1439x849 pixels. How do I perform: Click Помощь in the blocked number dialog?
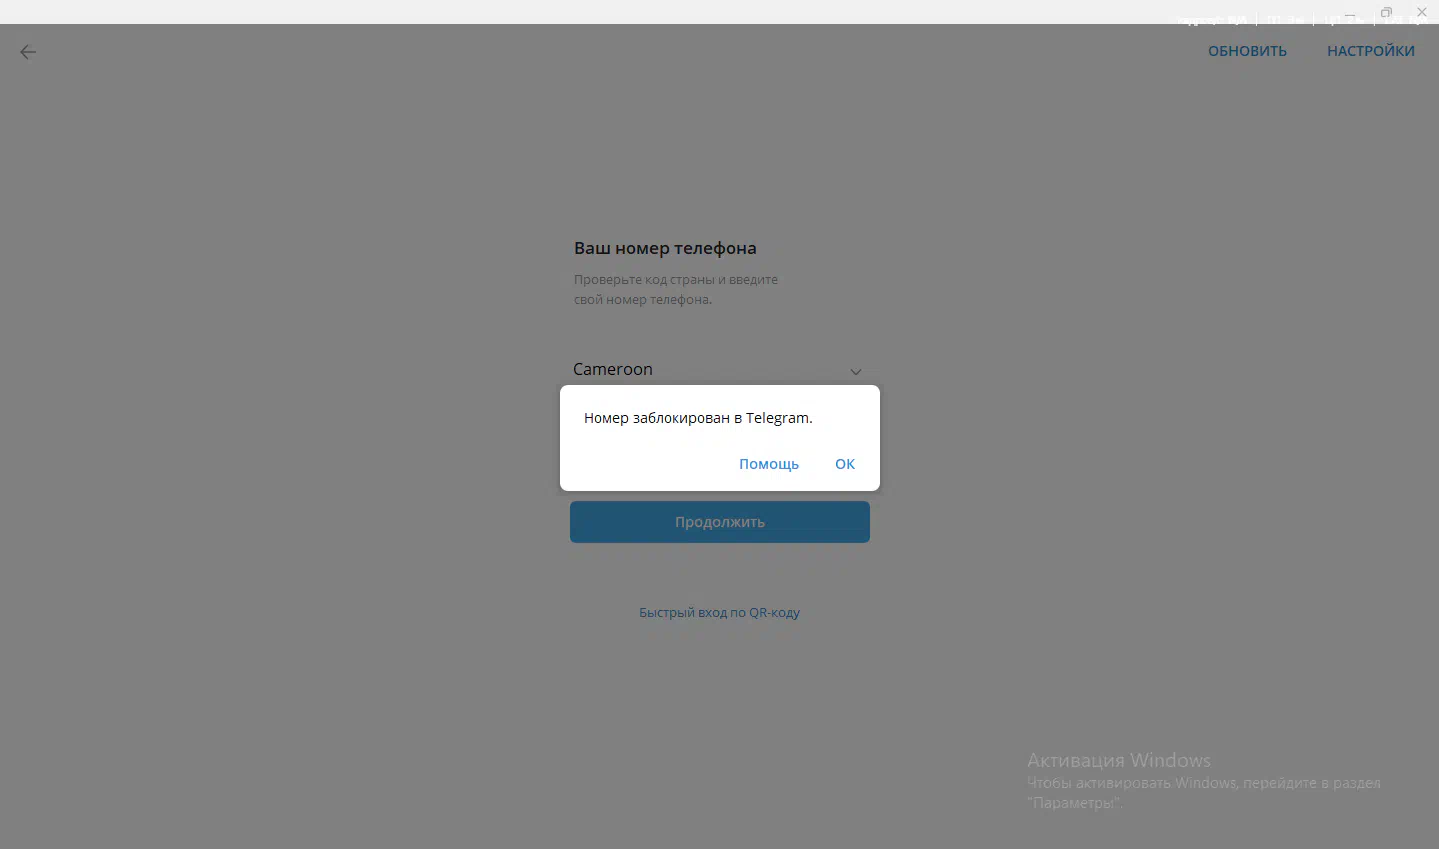pyautogui.click(x=769, y=464)
